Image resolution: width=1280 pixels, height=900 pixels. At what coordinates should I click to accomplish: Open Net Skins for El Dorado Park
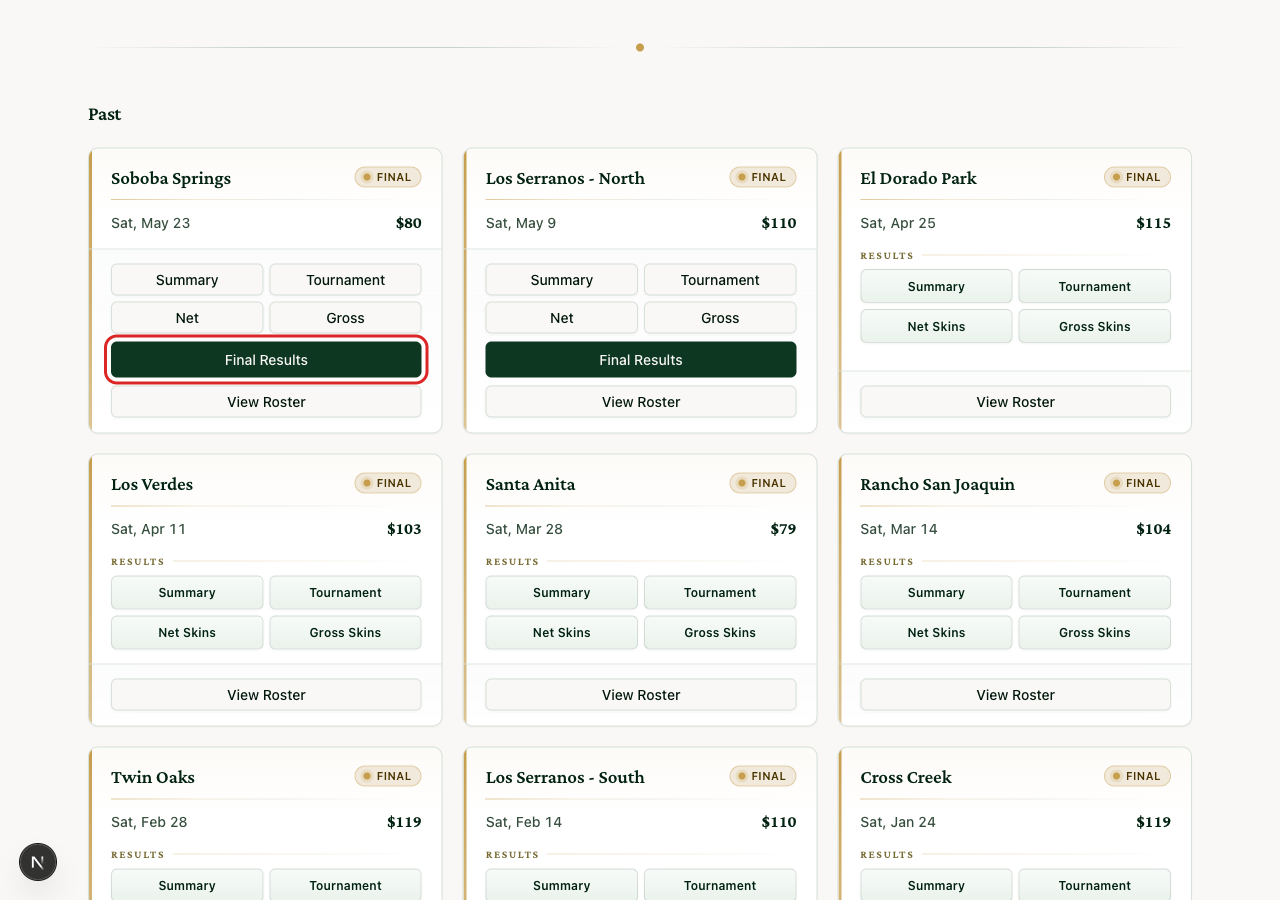click(936, 326)
